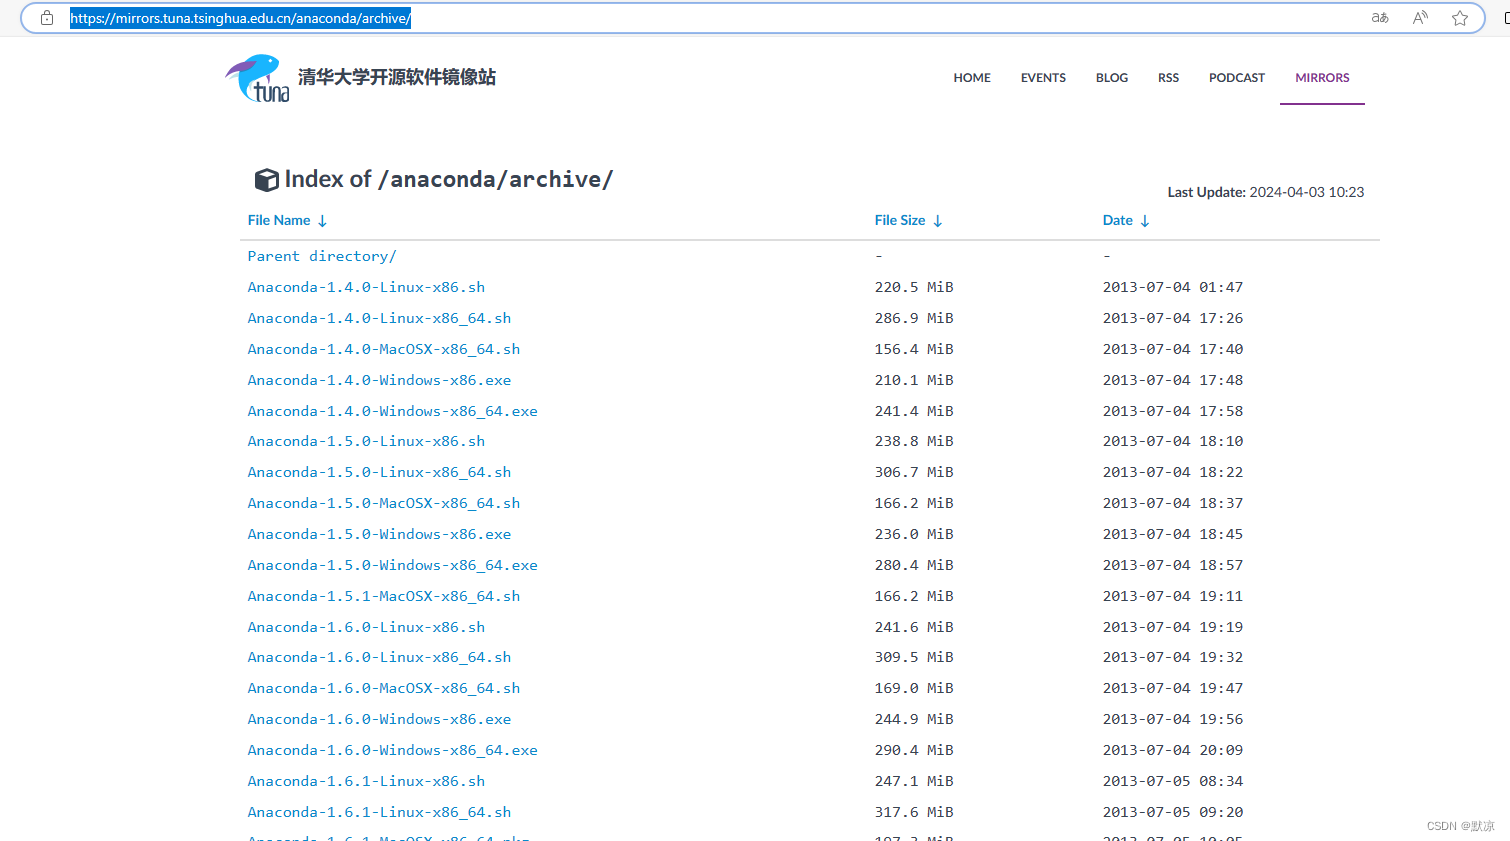
Task: Download Anaconda-1.4.0-Windows-x86.exe
Action: coord(379,381)
